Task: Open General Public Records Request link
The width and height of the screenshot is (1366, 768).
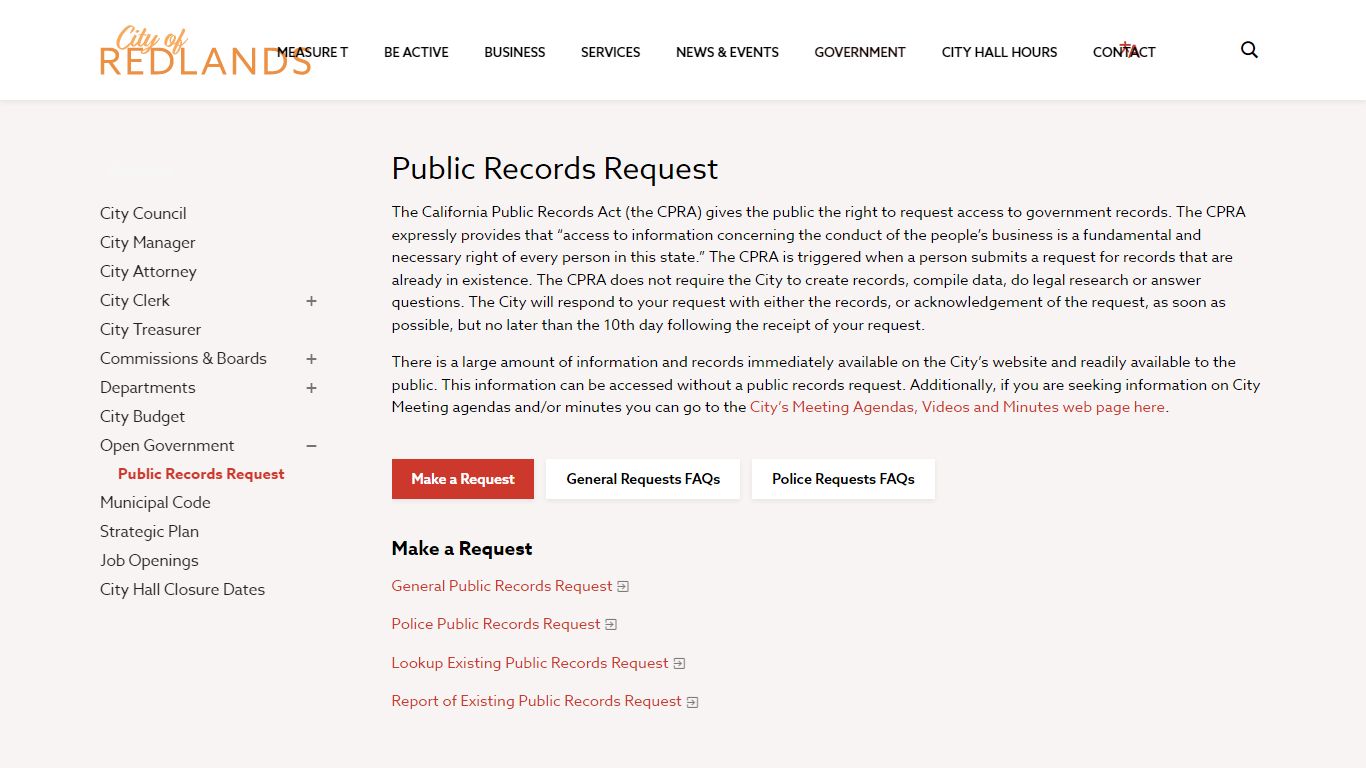Action: (502, 586)
